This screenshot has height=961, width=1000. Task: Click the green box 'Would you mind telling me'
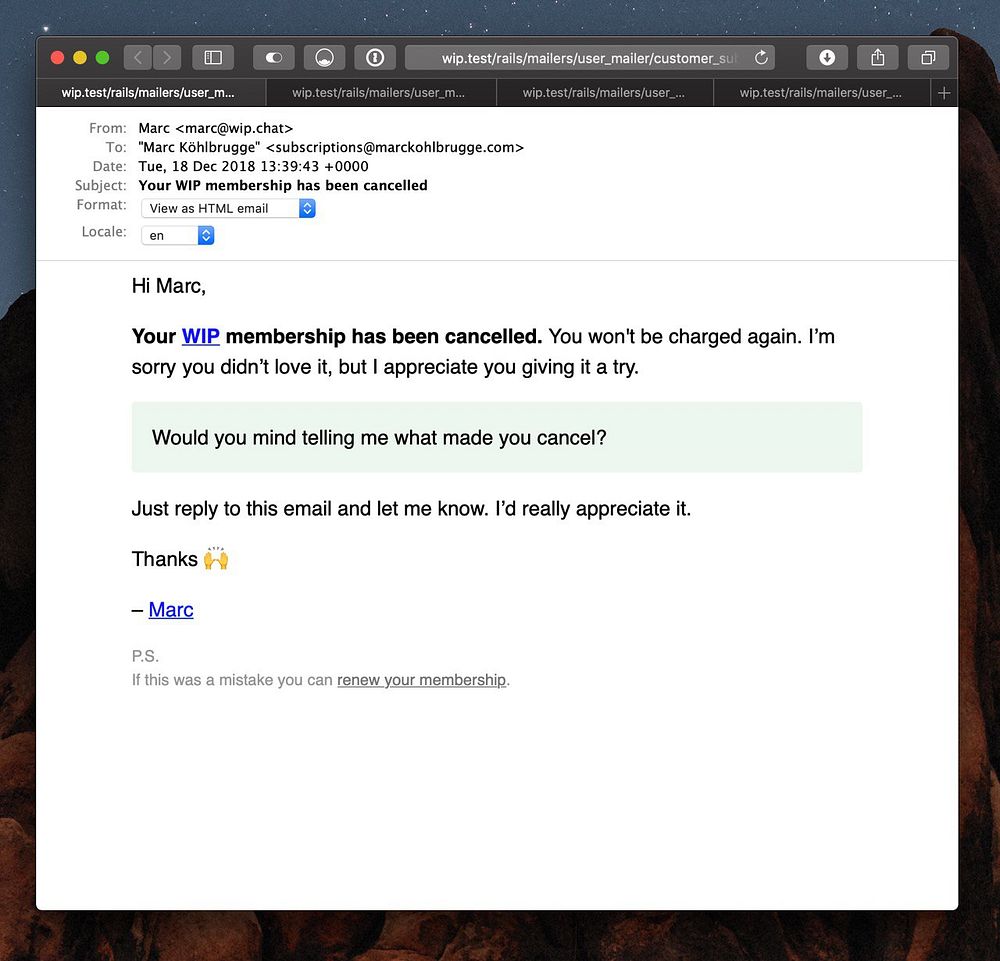[x=497, y=437]
